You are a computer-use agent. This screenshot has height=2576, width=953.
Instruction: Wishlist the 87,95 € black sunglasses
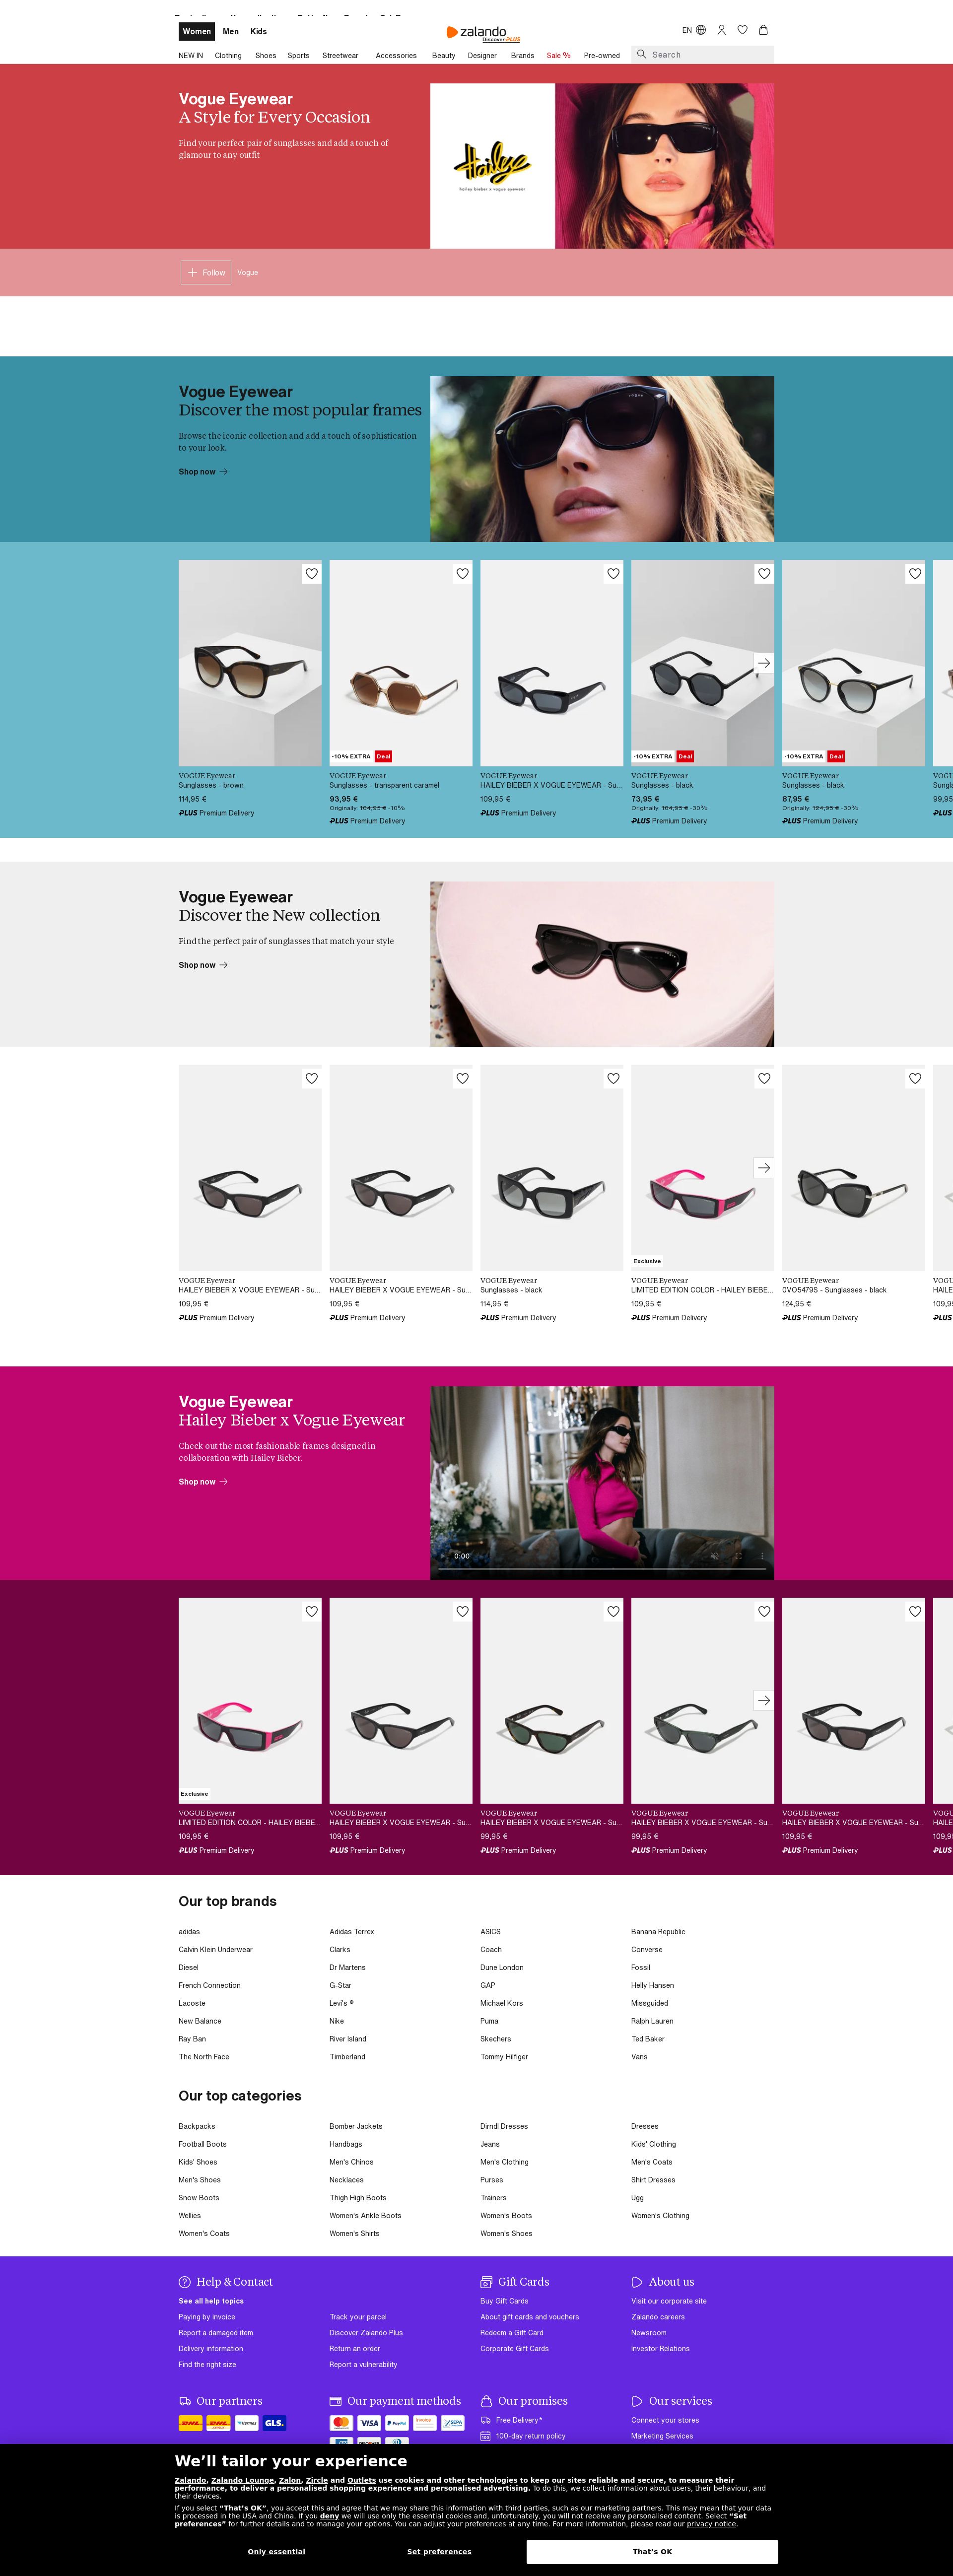pyautogui.click(x=915, y=573)
